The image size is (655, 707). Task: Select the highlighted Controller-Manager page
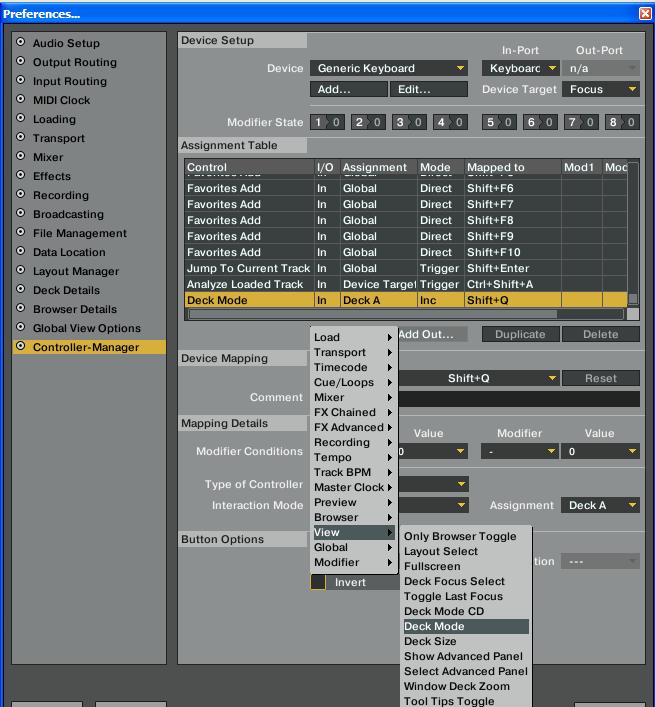[x=89, y=347]
